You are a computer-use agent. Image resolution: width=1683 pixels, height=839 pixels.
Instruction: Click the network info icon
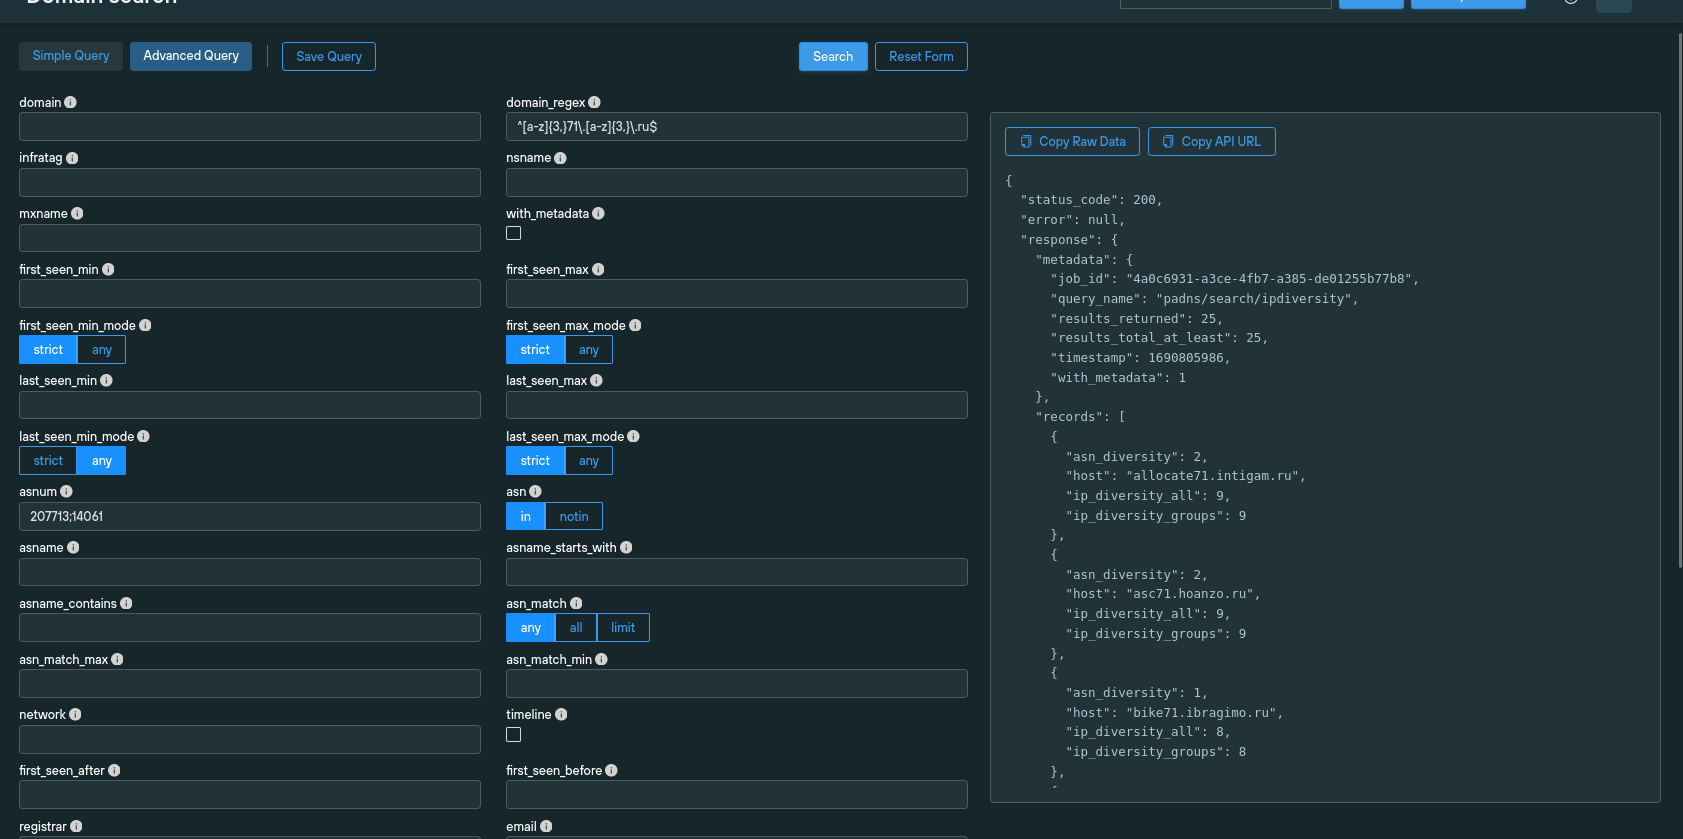(75, 714)
